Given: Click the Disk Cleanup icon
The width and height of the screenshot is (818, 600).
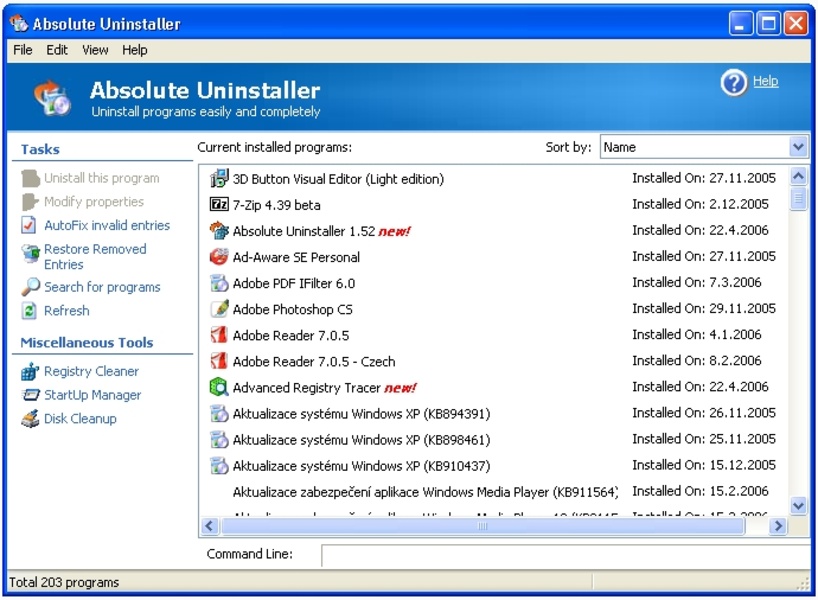Looking at the screenshot, I should (29, 420).
